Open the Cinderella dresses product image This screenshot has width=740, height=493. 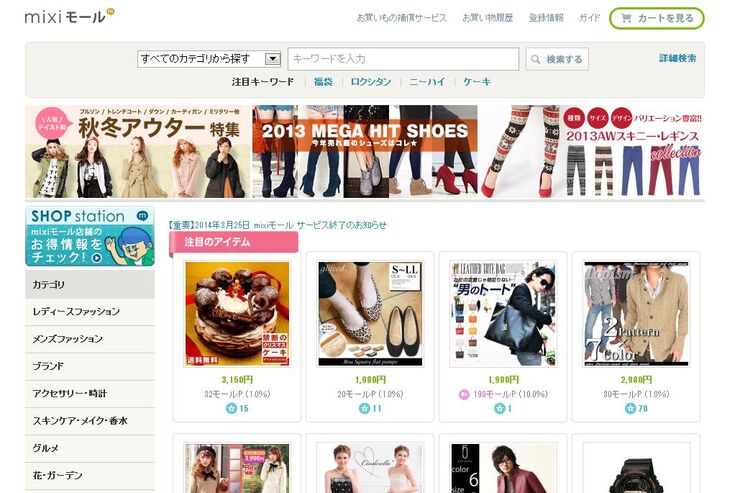pyautogui.click(x=370, y=468)
